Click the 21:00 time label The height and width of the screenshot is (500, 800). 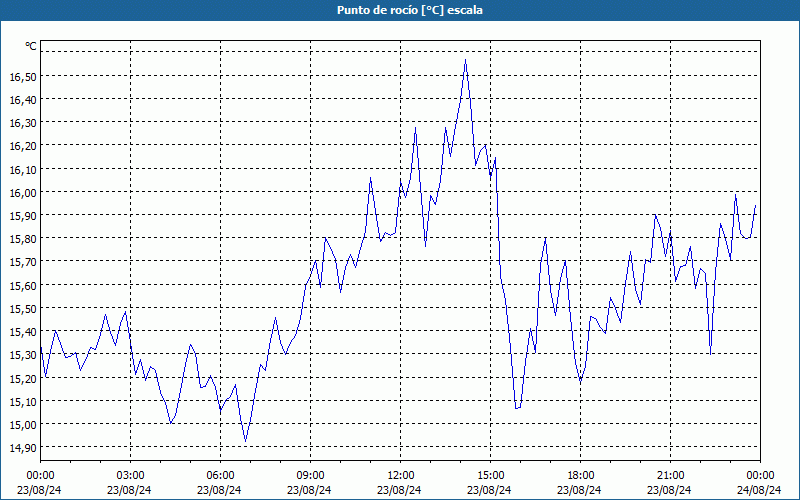pos(670,476)
